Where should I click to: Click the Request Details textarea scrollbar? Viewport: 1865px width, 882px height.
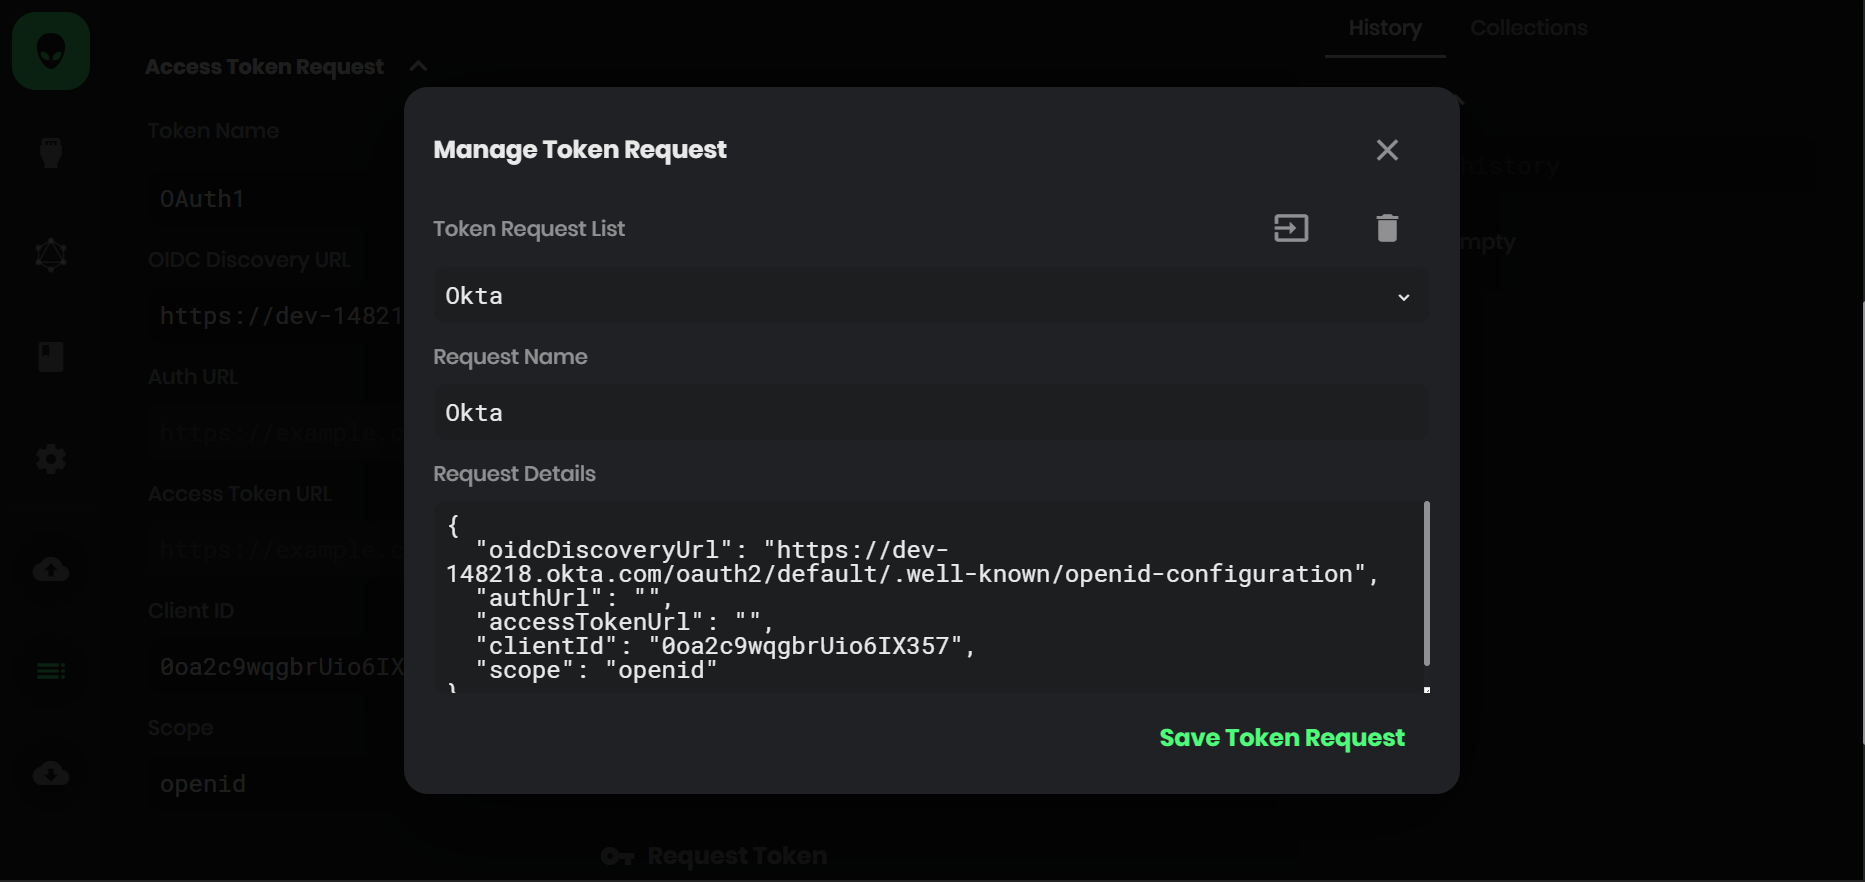click(1427, 584)
